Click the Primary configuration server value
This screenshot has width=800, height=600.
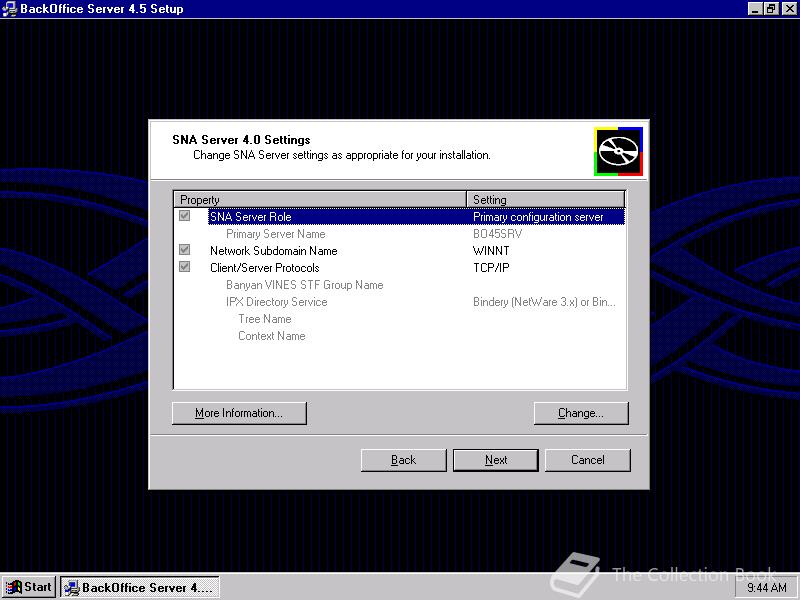pyautogui.click(x=538, y=217)
